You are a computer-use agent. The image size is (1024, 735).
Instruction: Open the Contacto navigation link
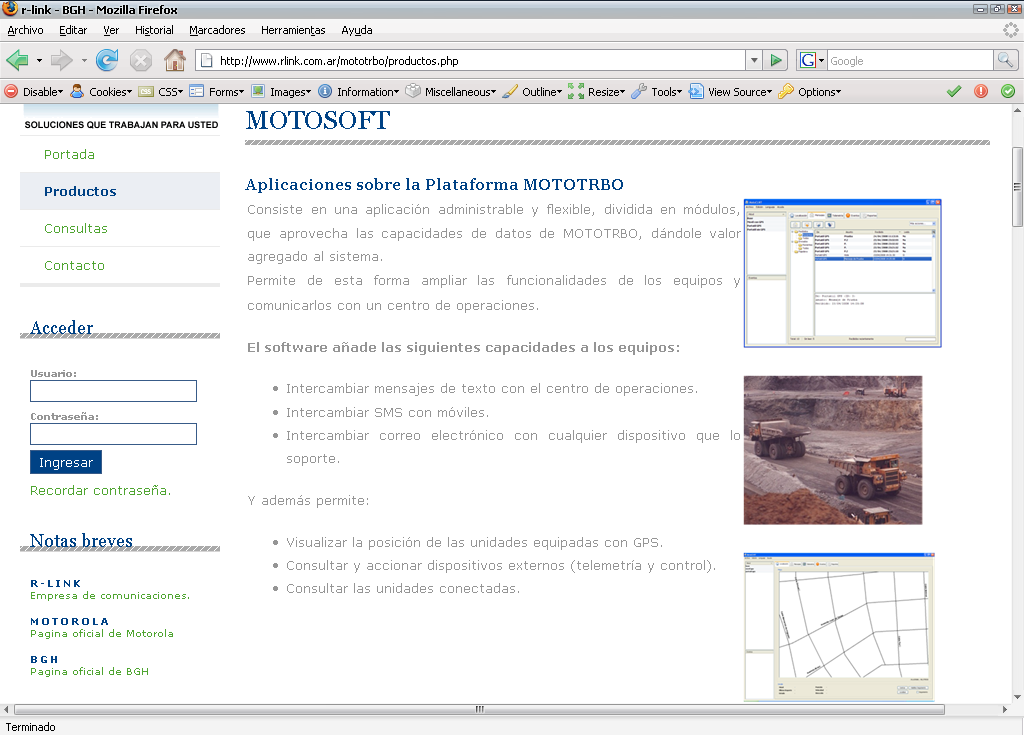tap(74, 265)
